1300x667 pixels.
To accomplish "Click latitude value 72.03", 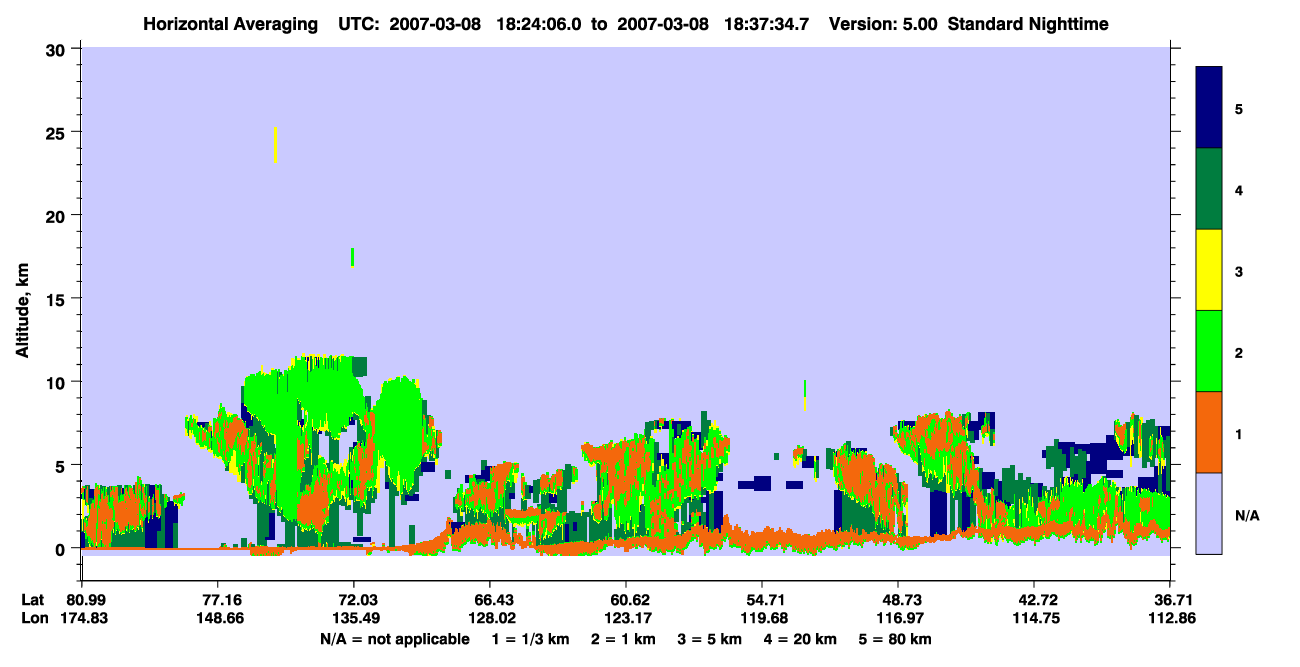I will coord(353,600).
